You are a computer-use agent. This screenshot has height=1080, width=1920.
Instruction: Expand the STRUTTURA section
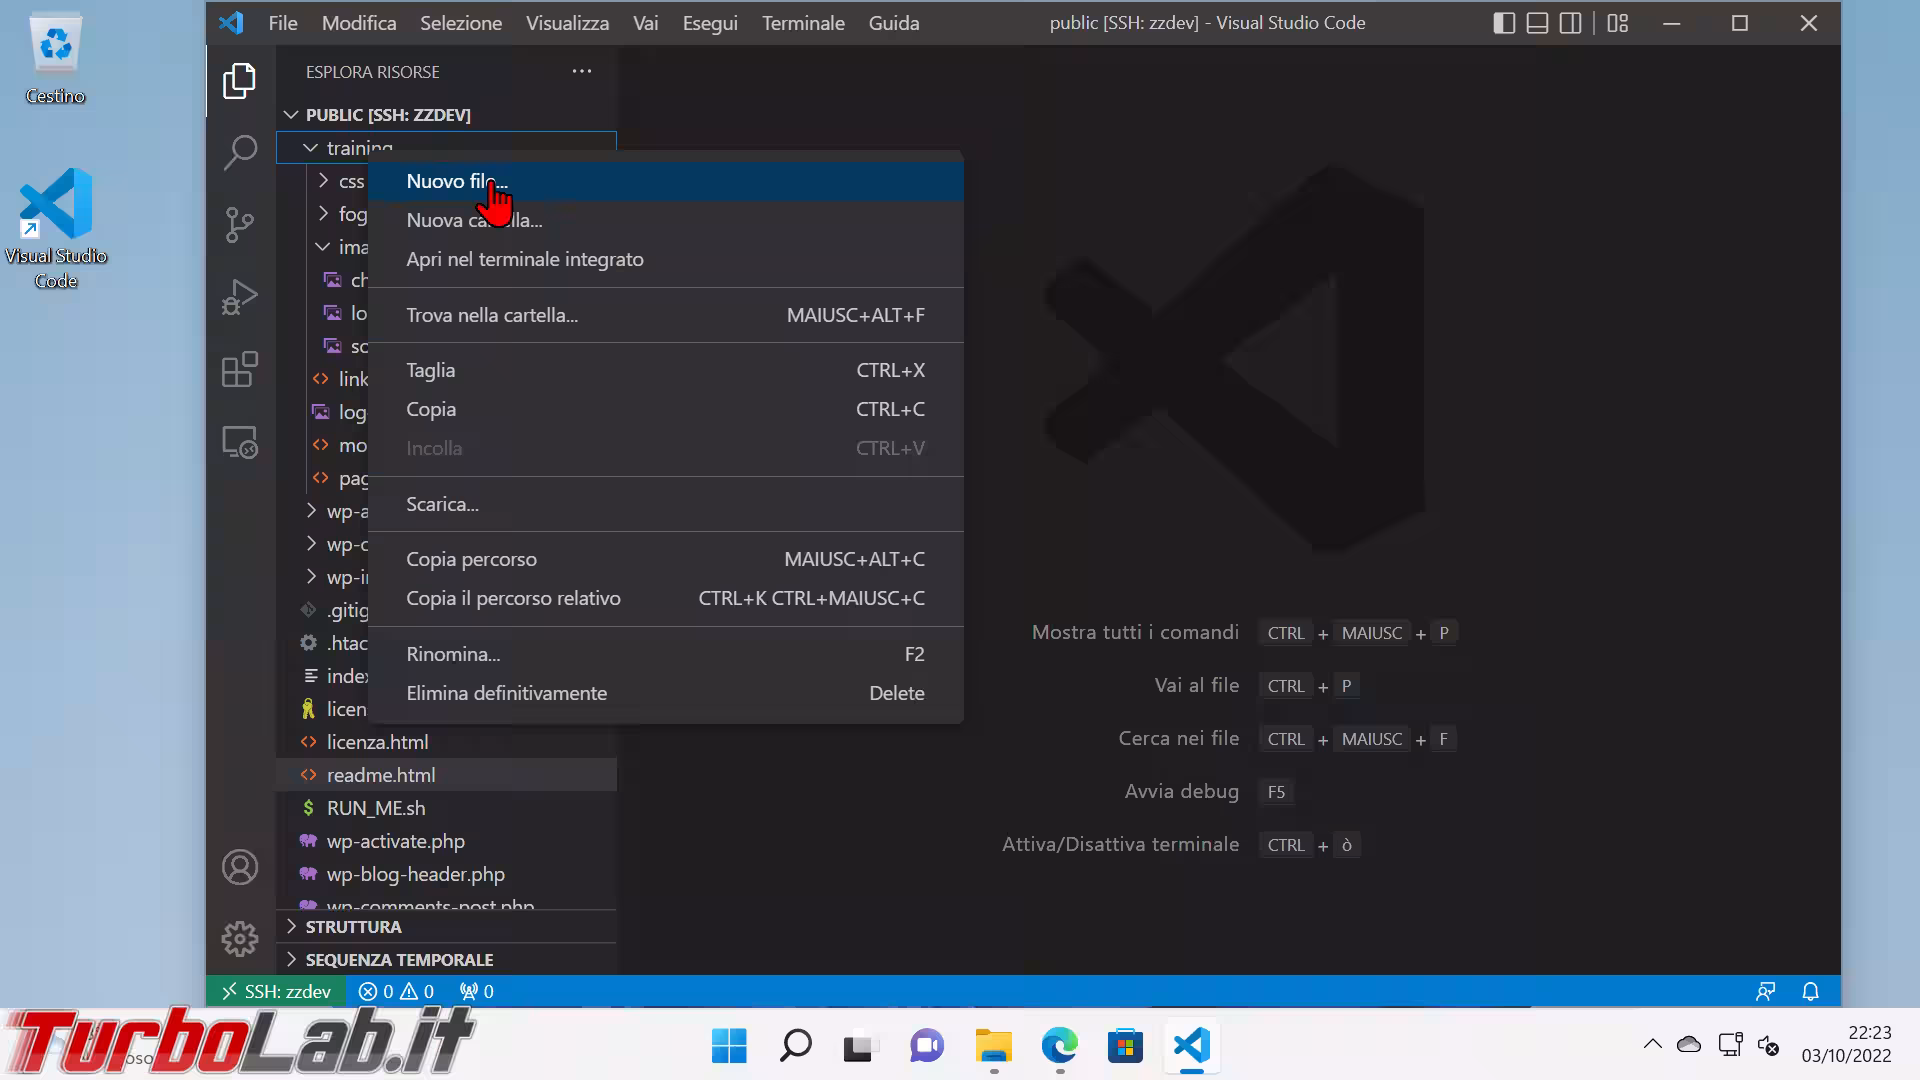[x=353, y=927]
